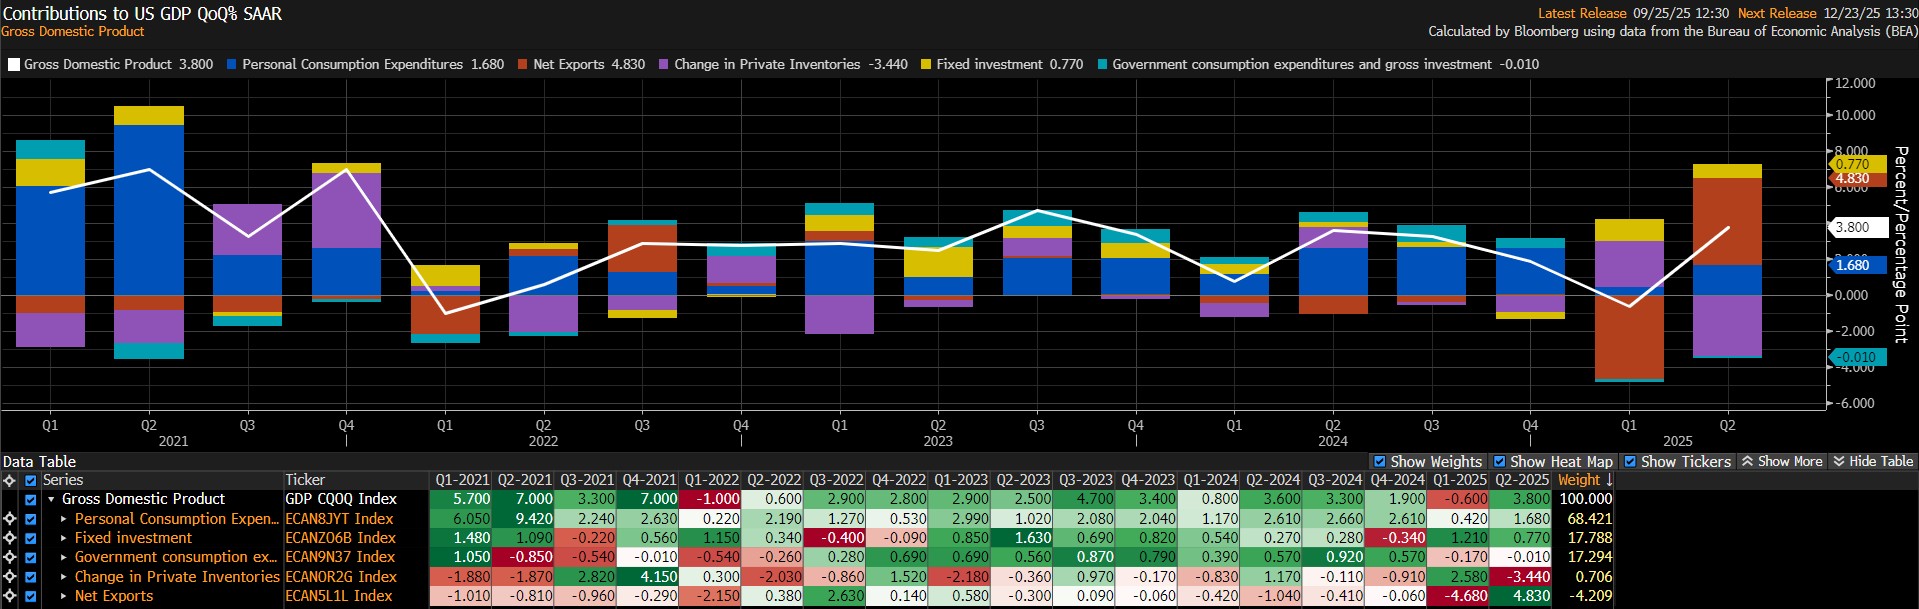Image resolution: width=1919 pixels, height=609 pixels.
Task: Click the Q2-2025 column header
Action: coord(1521,480)
